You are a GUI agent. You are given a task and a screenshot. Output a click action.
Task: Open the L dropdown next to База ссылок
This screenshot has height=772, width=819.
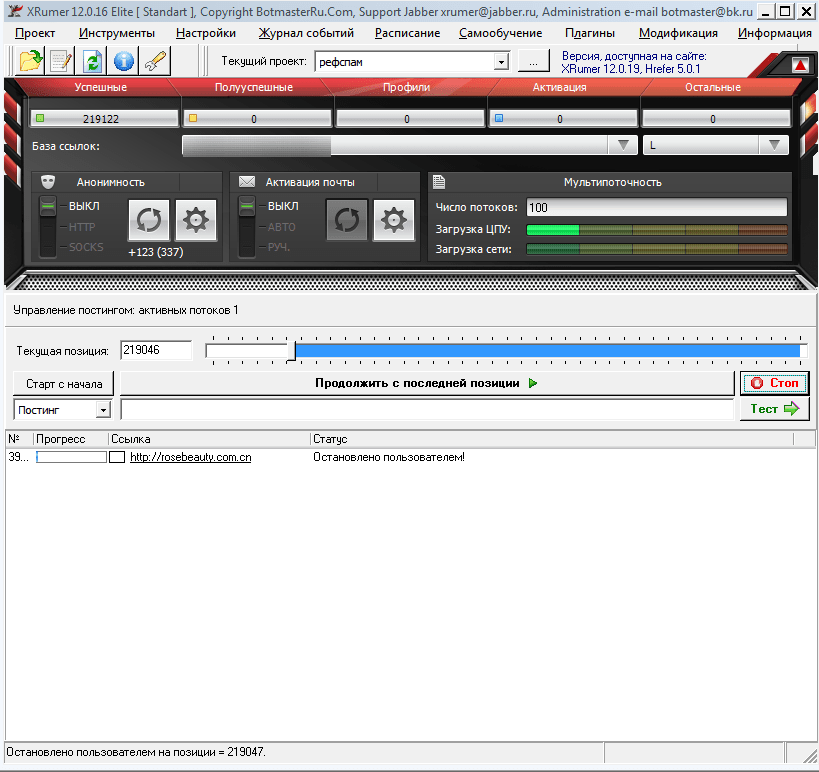[x=774, y=145]
